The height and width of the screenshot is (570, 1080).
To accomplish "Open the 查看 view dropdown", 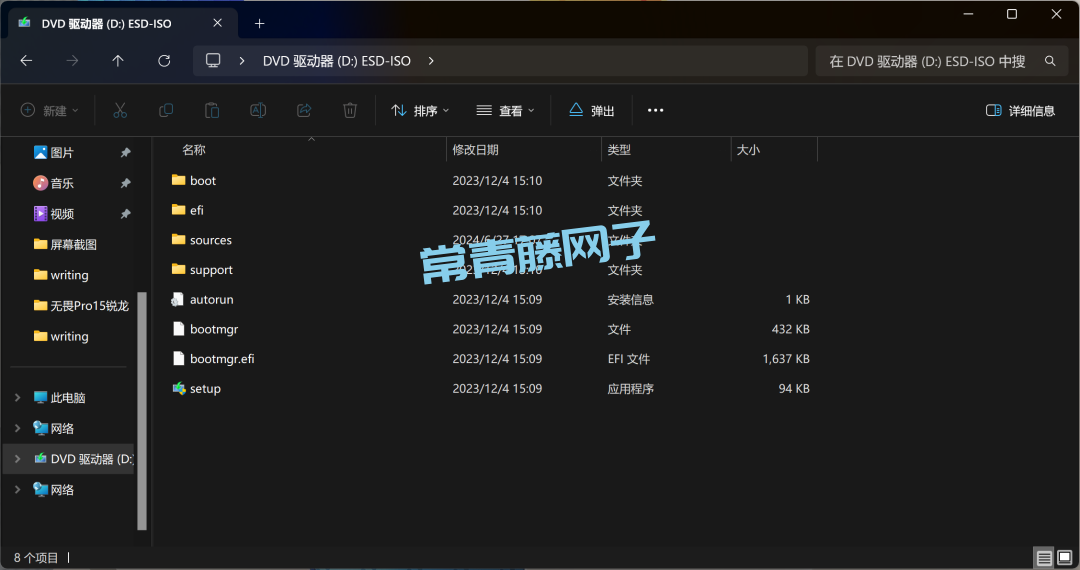I will 505,110.
